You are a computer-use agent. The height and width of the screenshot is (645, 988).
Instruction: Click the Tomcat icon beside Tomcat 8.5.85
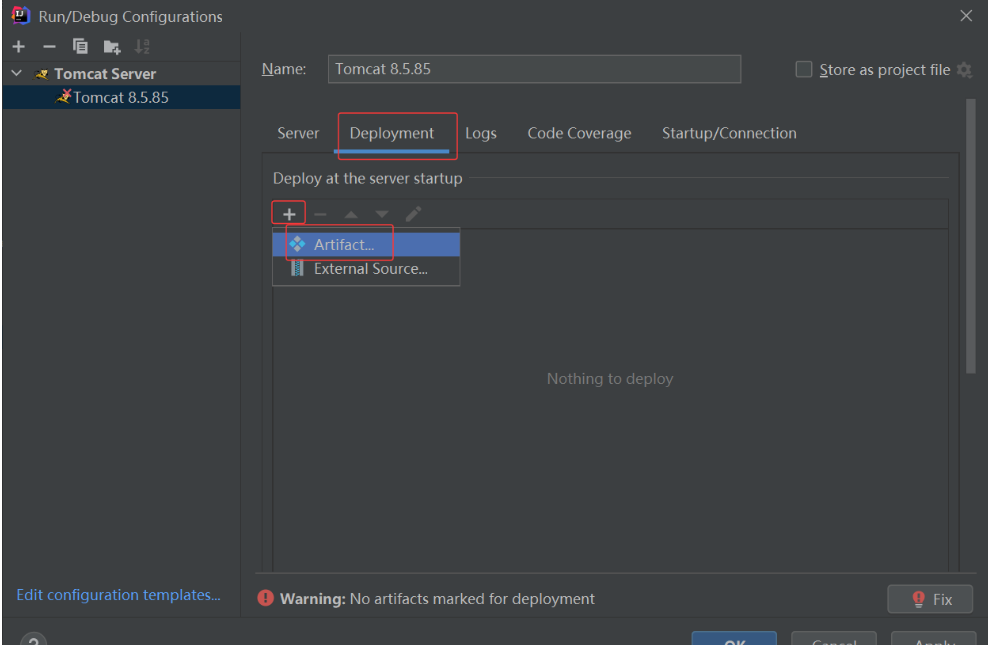coord(64,97)
